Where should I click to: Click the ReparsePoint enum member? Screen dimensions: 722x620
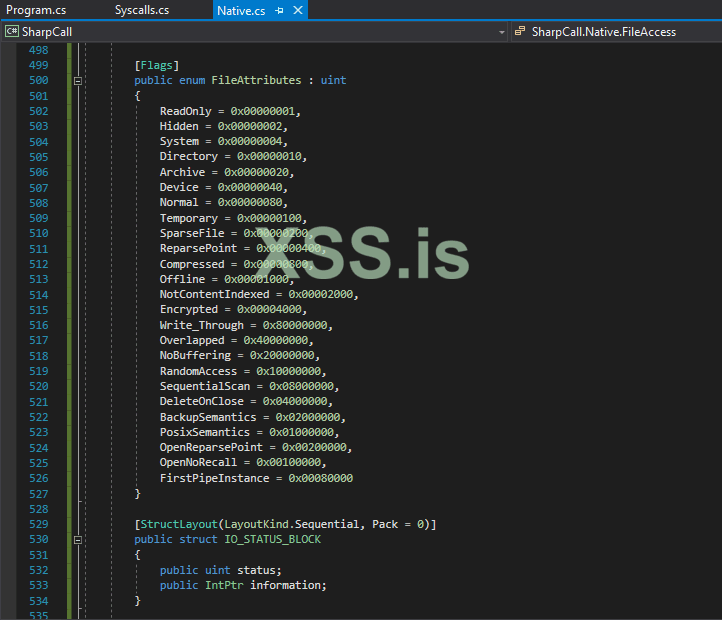pos(198,248)
